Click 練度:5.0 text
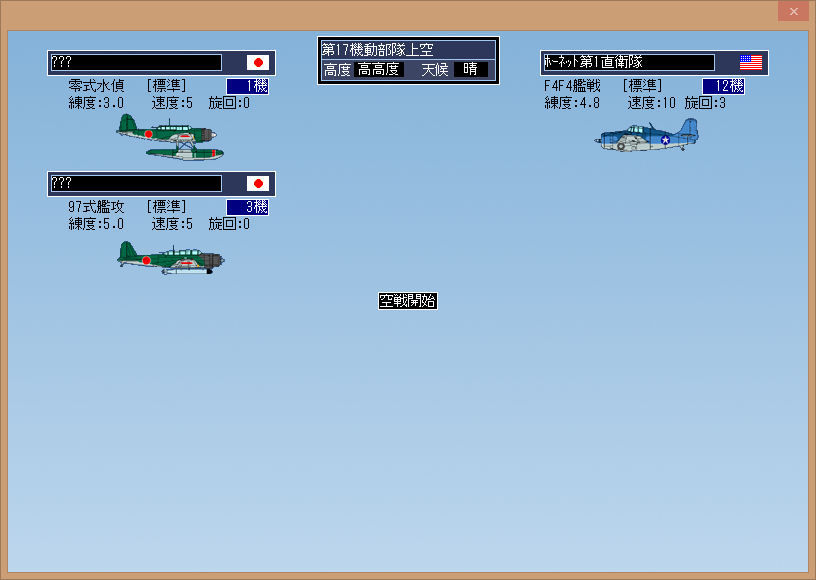Screen dimensions: 816x580 (96, 224)
